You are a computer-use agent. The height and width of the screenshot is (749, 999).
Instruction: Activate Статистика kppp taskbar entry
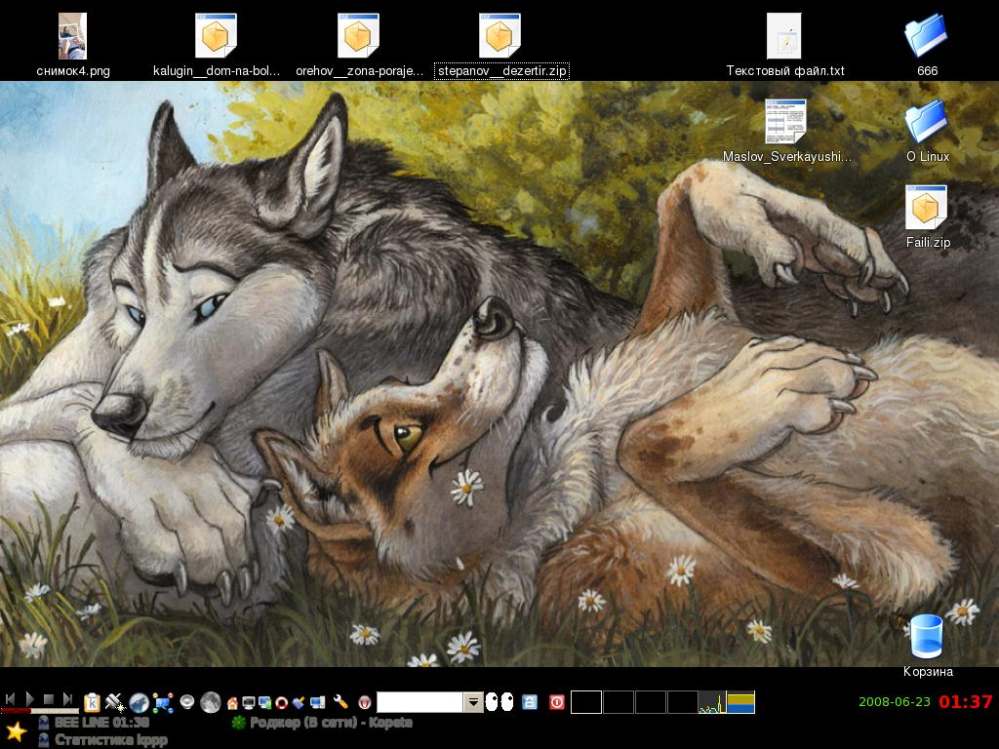pyautogui.click(x=103, y=739)
